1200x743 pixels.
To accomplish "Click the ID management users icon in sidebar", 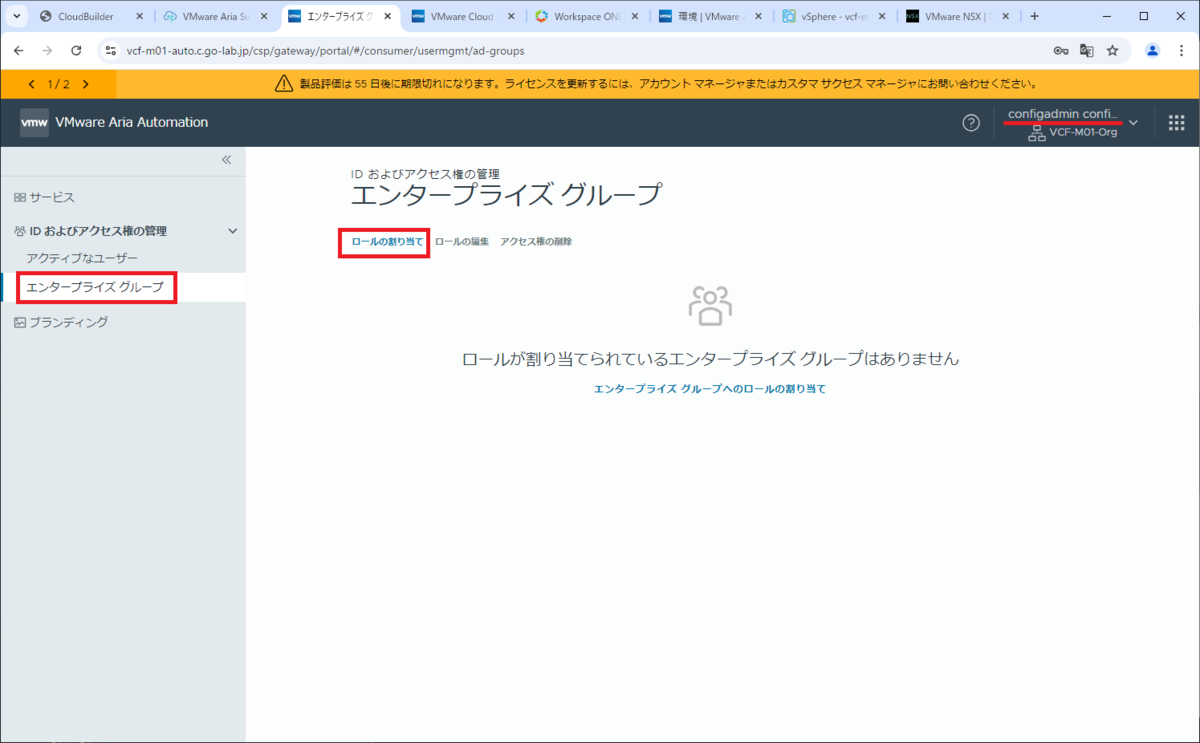I will pyautogui.click(x=20, y=231).
